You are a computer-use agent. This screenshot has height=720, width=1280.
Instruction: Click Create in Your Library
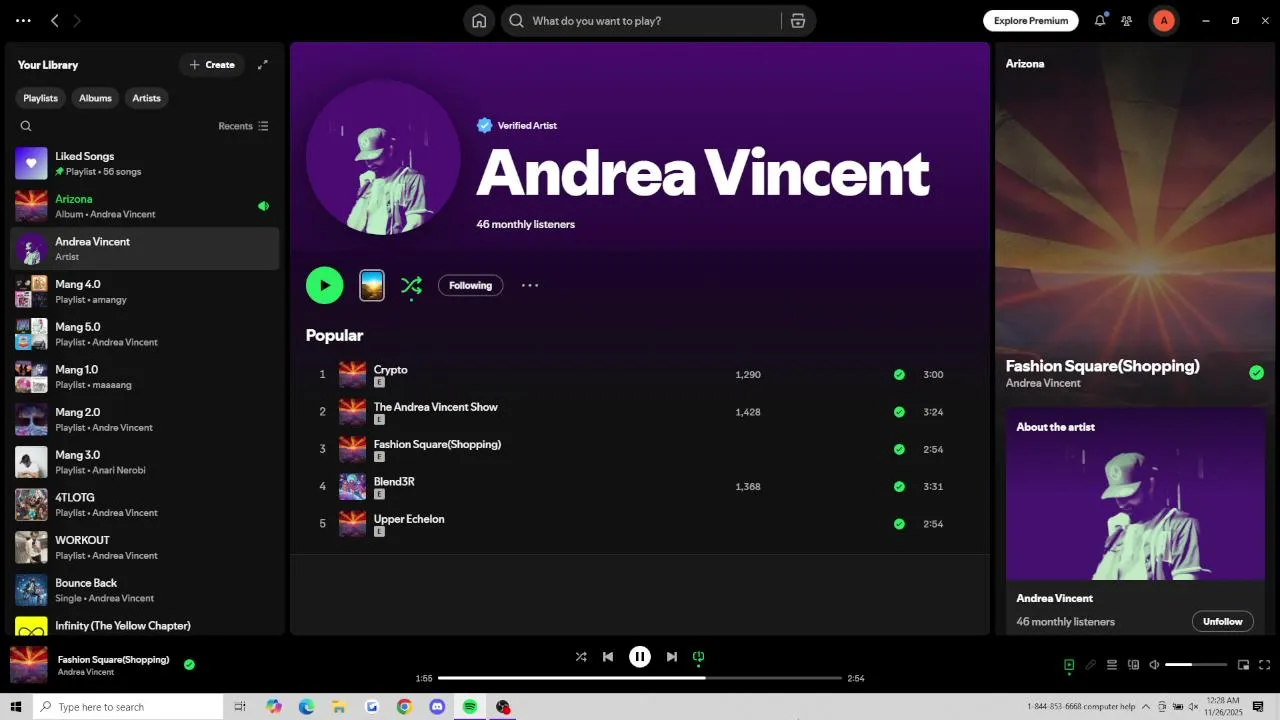[x=212, y=65]
